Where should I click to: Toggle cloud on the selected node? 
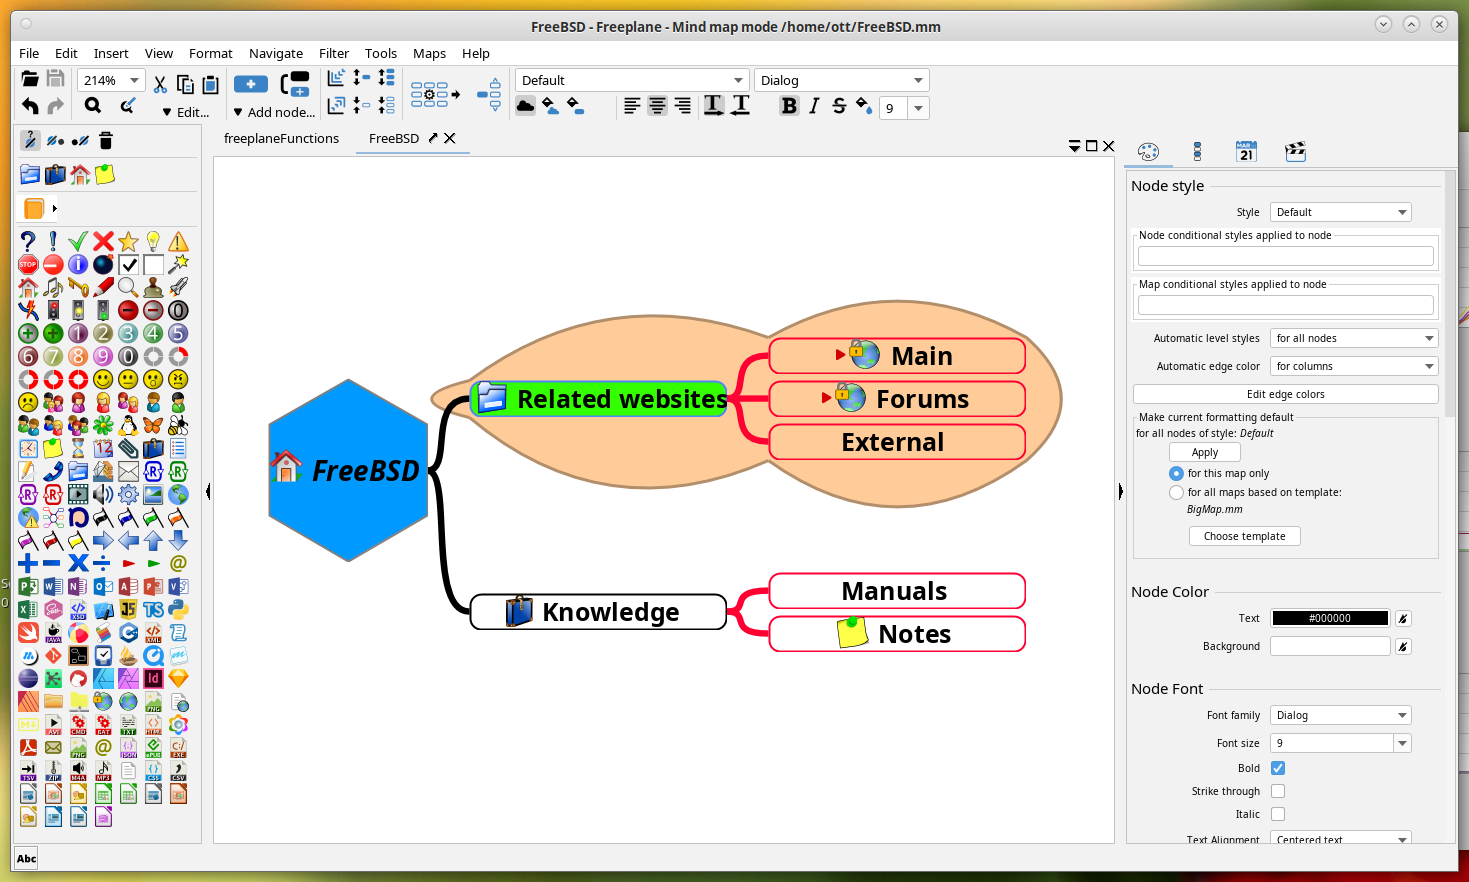(x=525, y=105)
